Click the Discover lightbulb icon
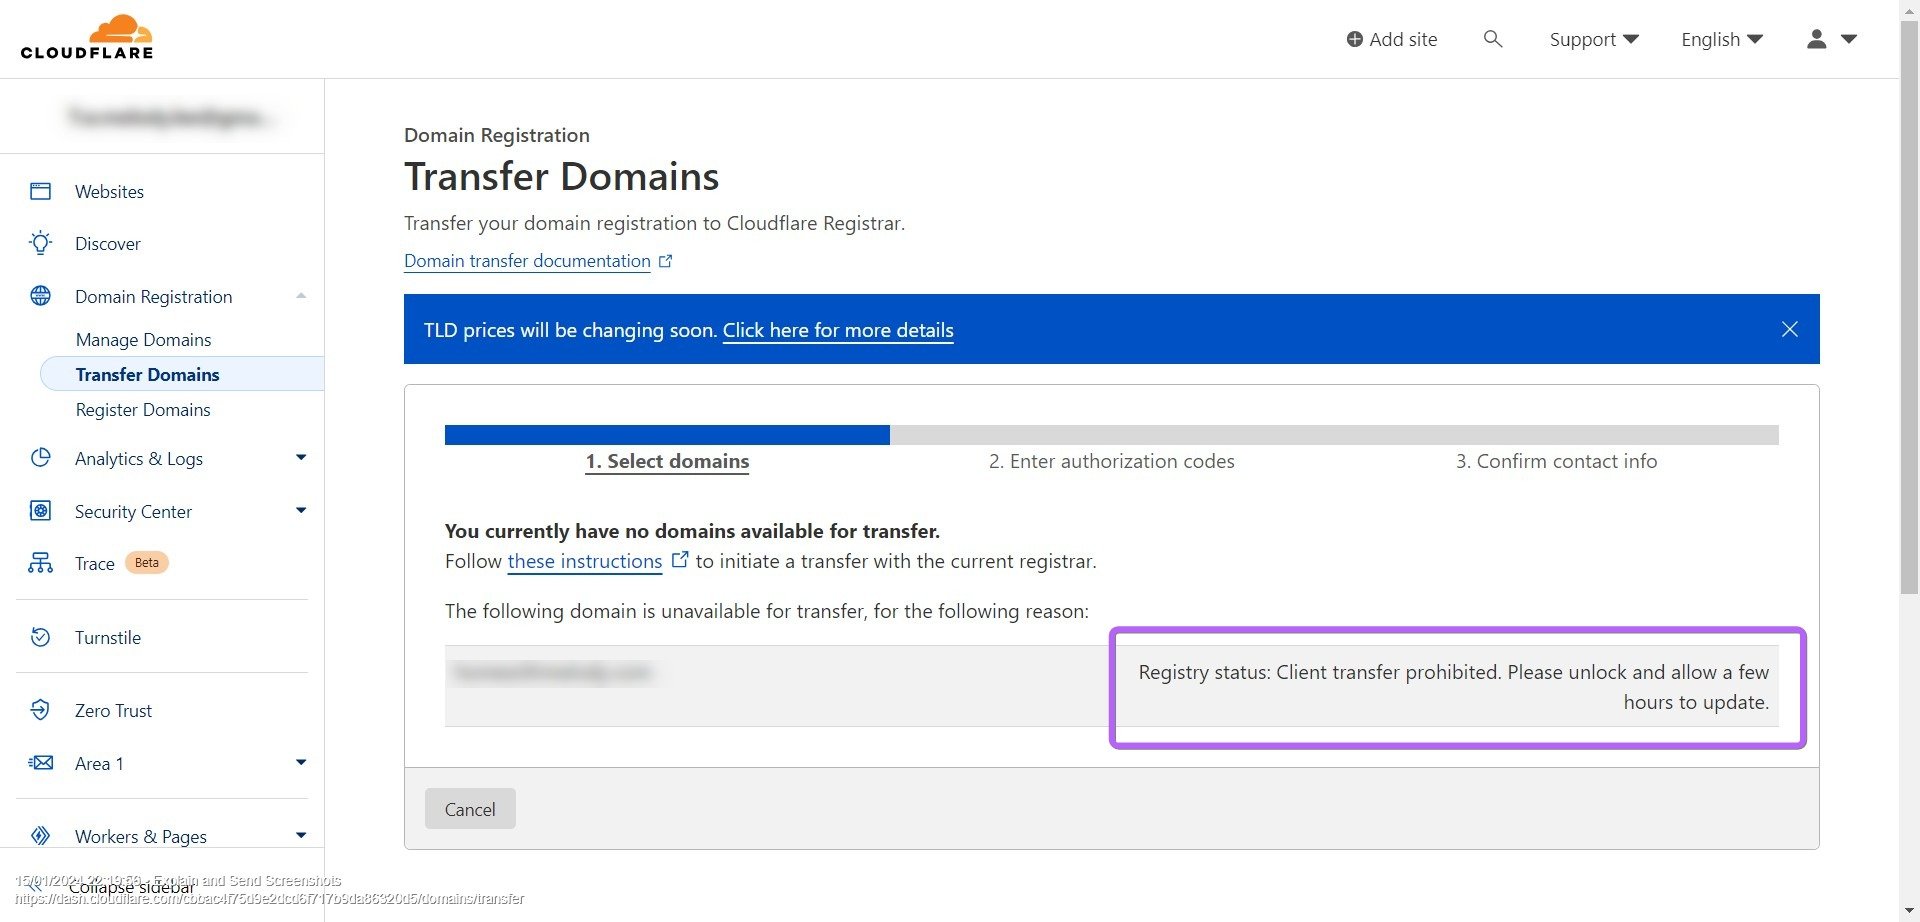 [x=40, y=243]
